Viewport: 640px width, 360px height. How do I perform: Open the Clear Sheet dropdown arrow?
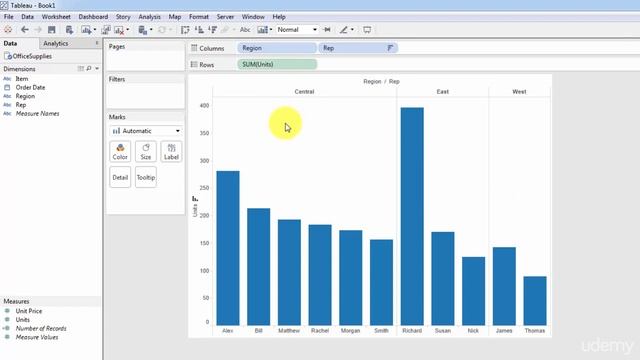tap(128, 30)
